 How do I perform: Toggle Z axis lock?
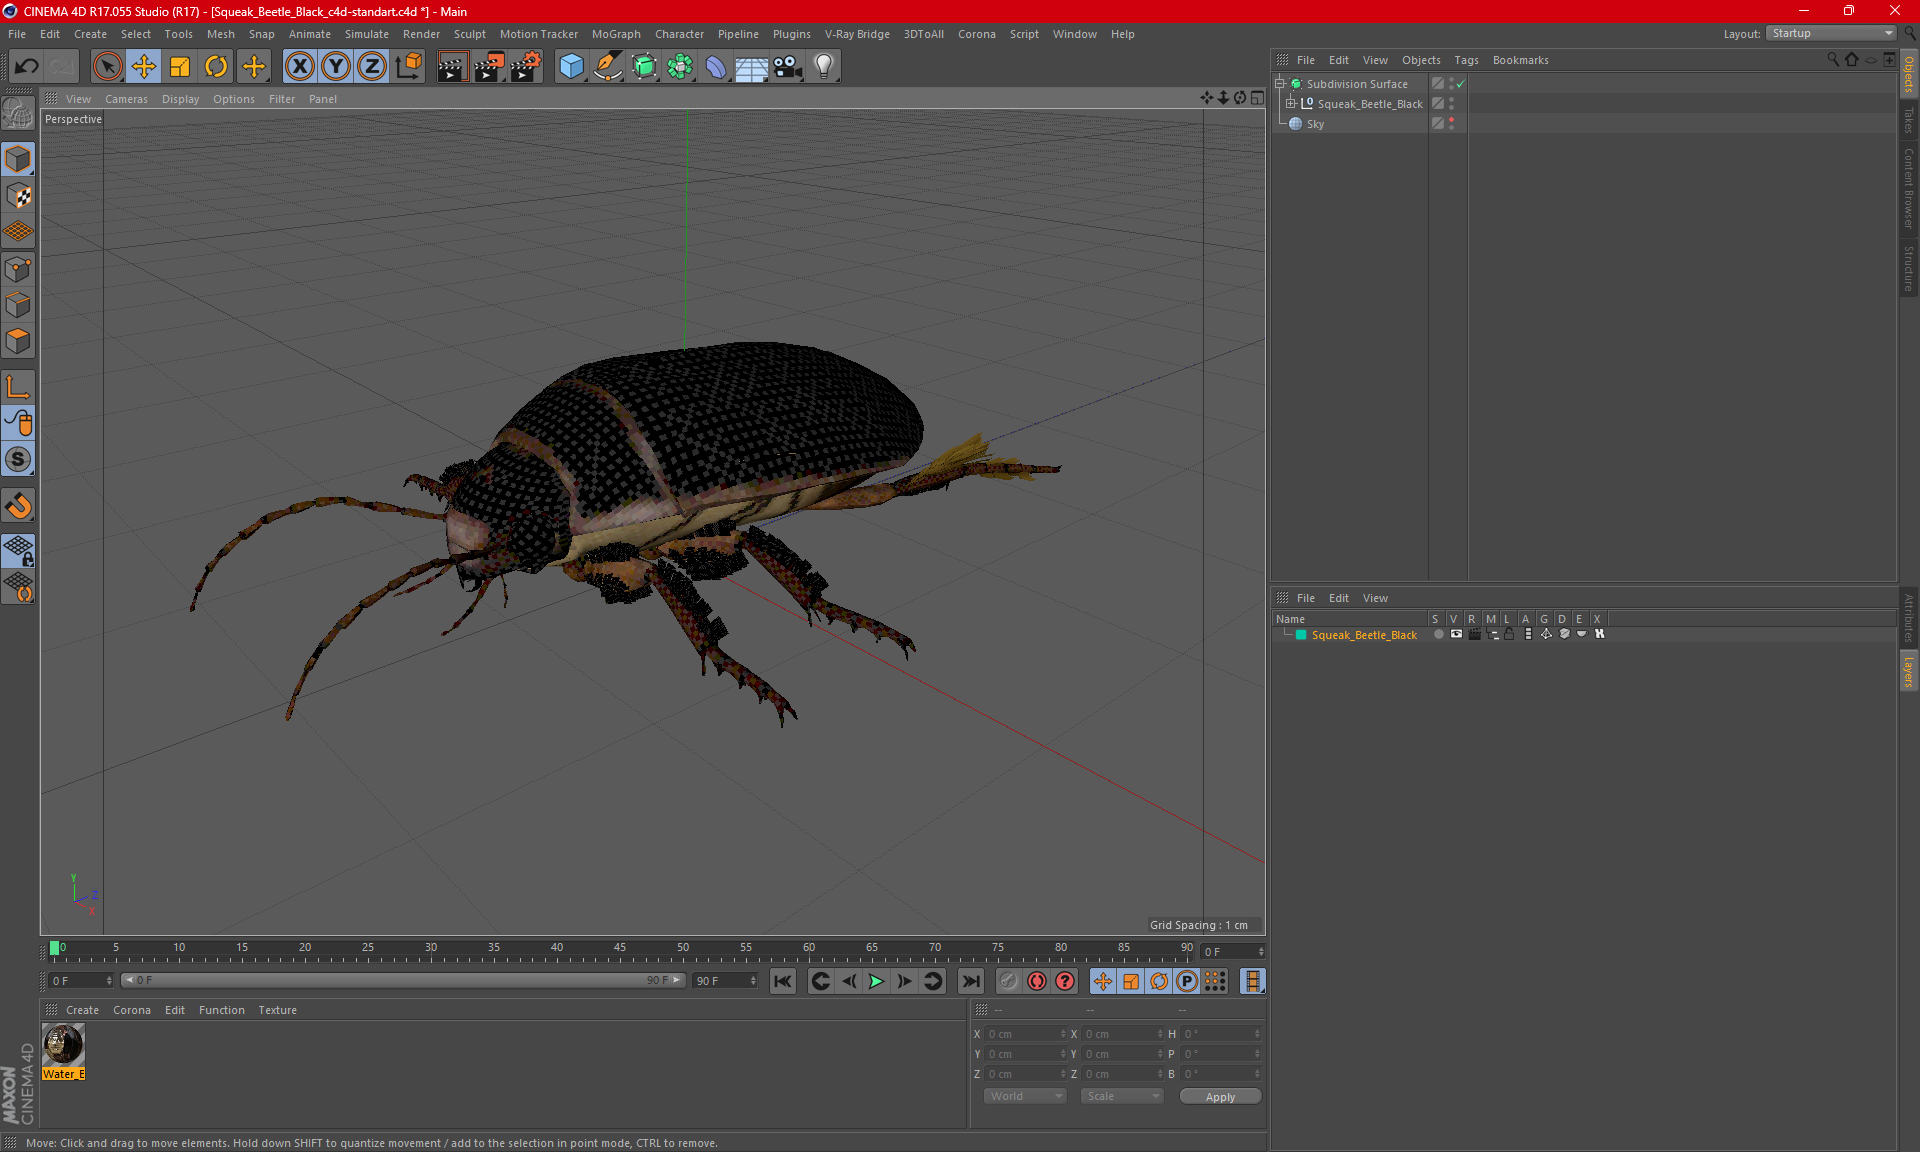372,67
